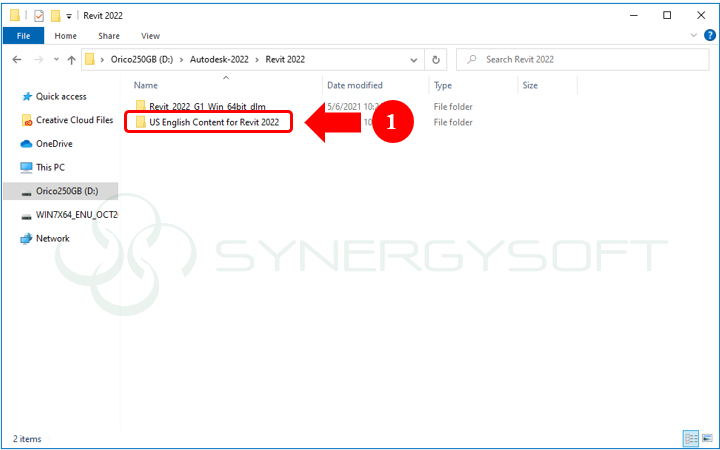Expand the address bar history dropdown

[414, 60]
